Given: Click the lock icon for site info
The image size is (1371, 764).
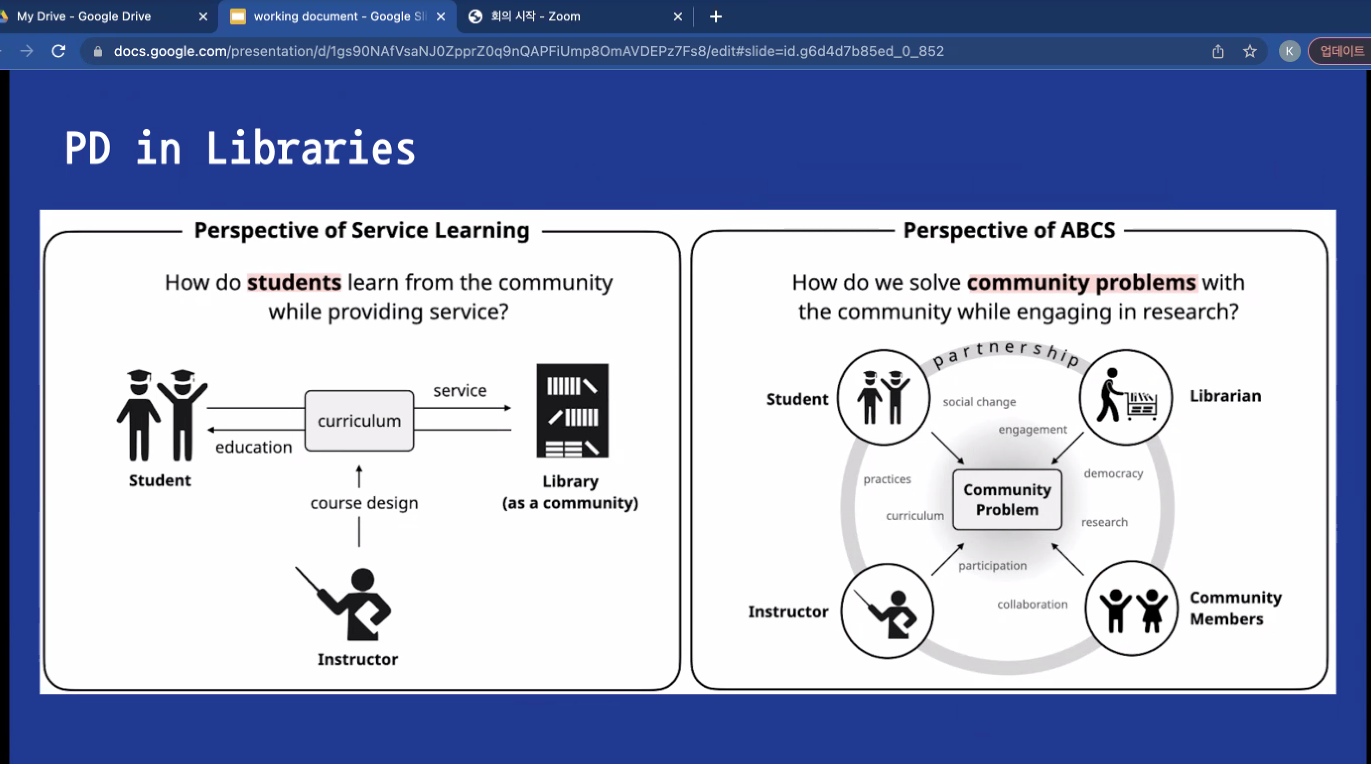Looking at the screenshot, I should pos(97,51).
